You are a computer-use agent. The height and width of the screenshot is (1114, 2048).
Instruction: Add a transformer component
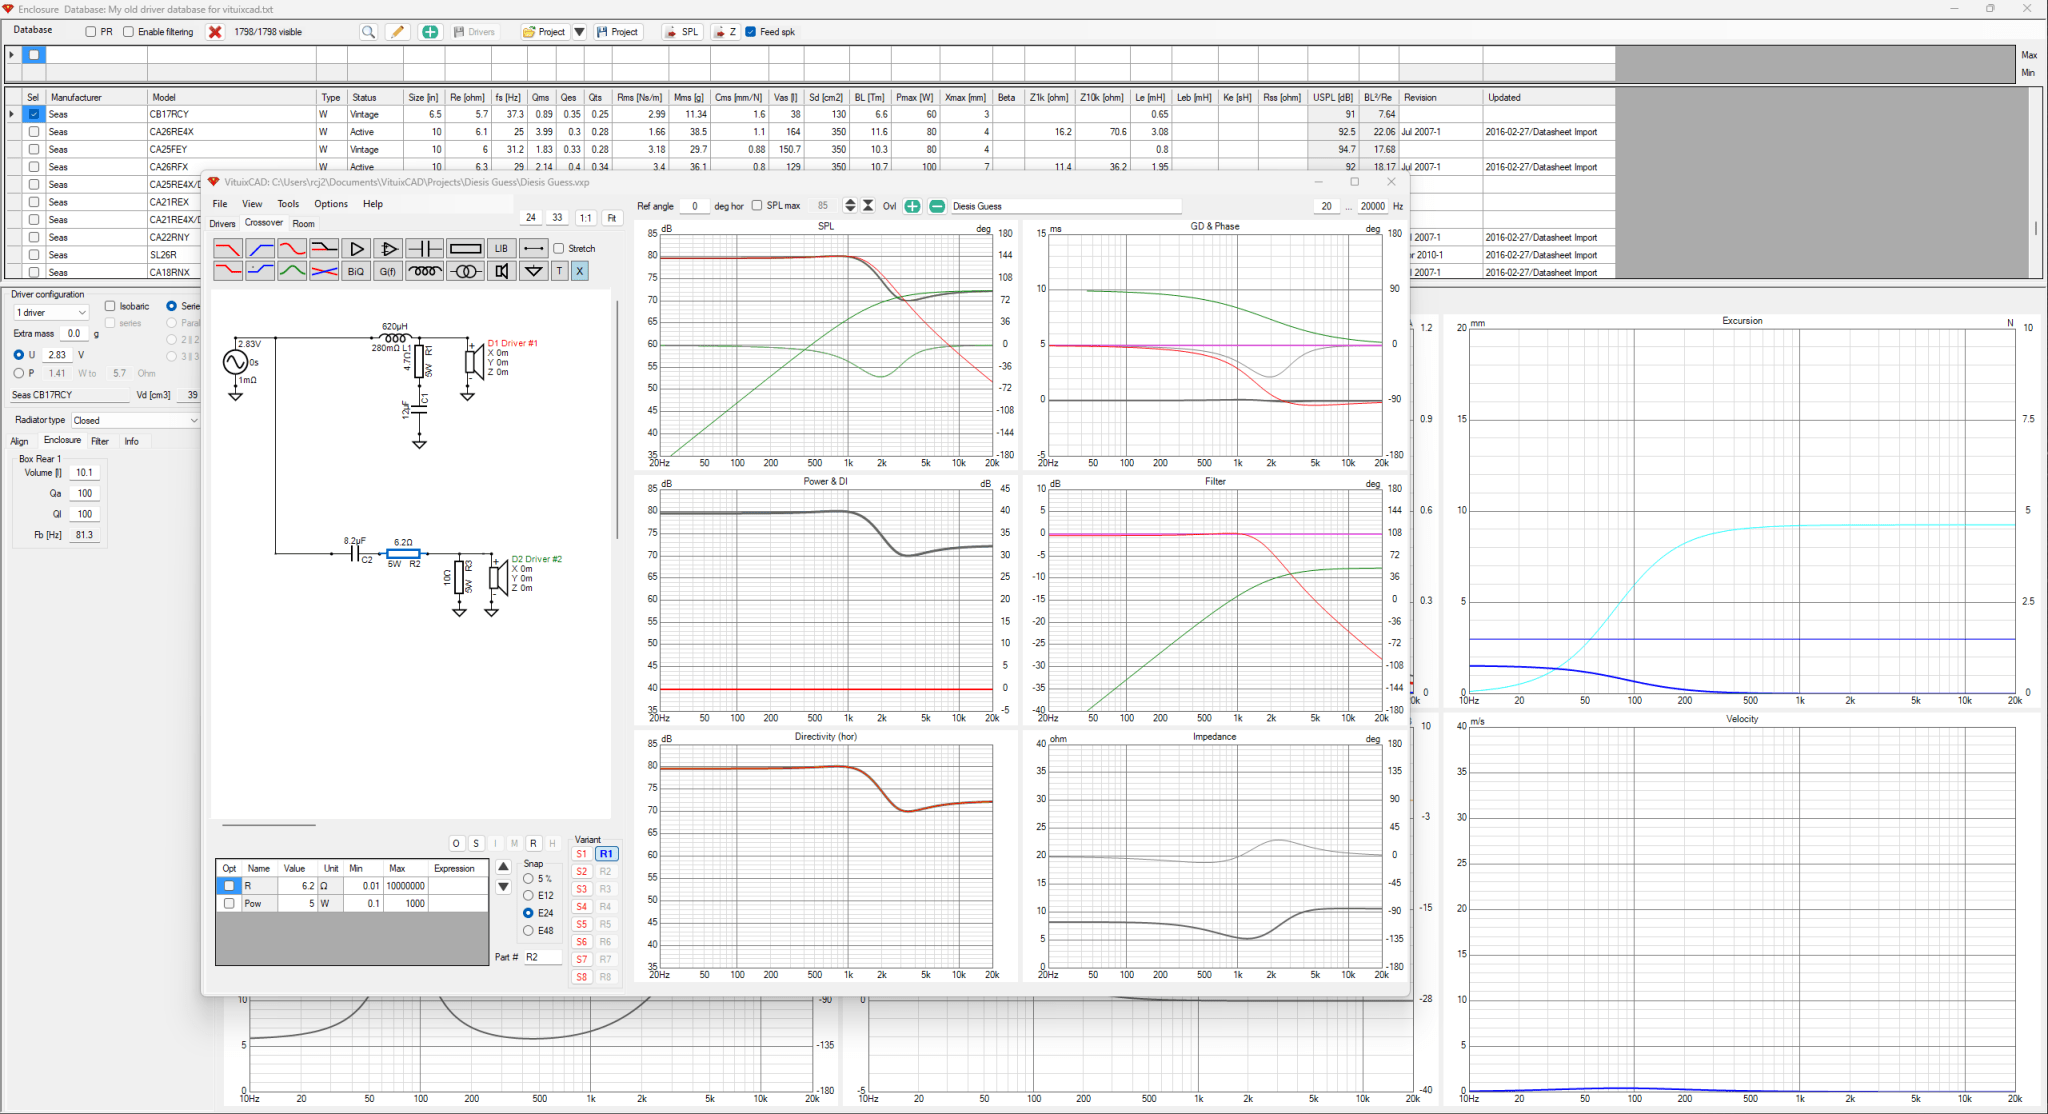pyautogui.click(x=465, y=271)
